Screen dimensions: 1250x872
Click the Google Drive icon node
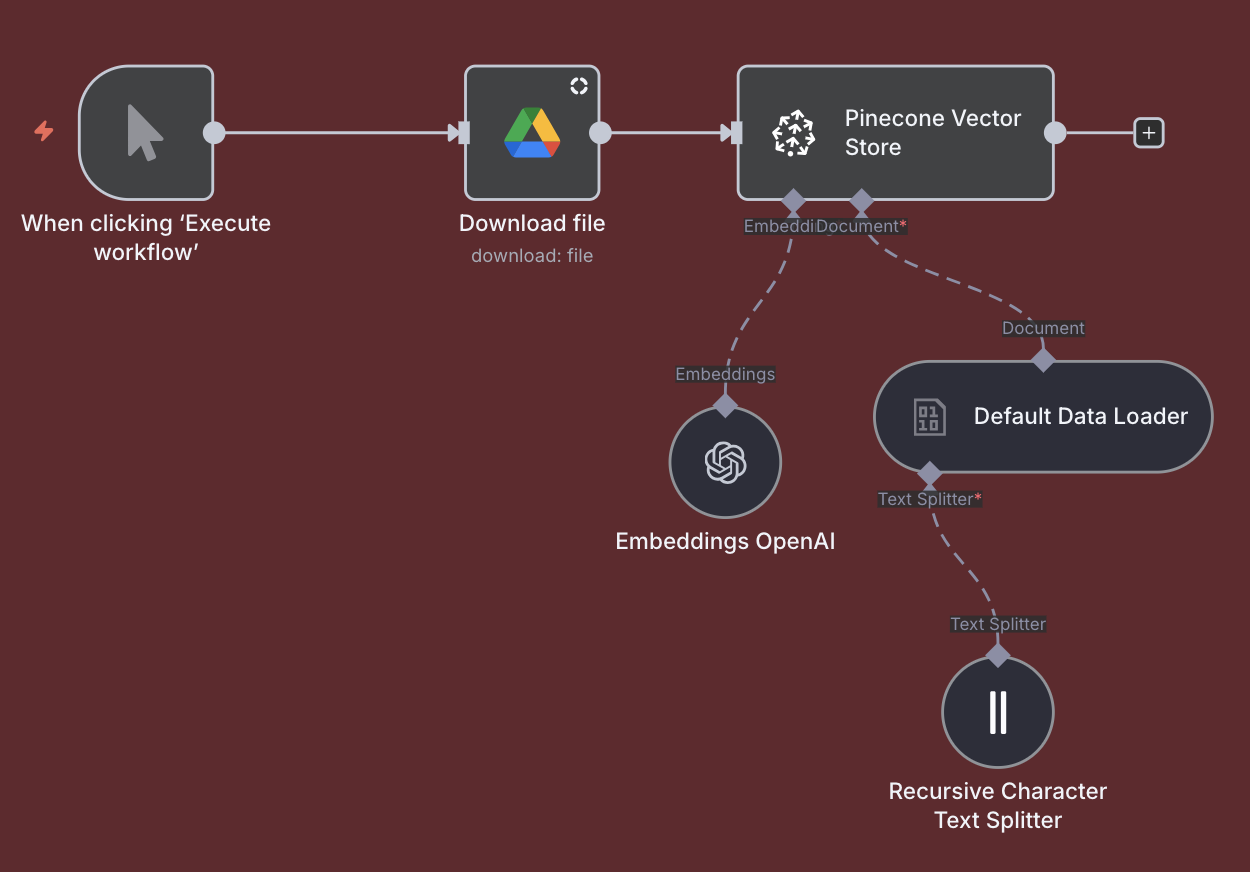(532, 133)
